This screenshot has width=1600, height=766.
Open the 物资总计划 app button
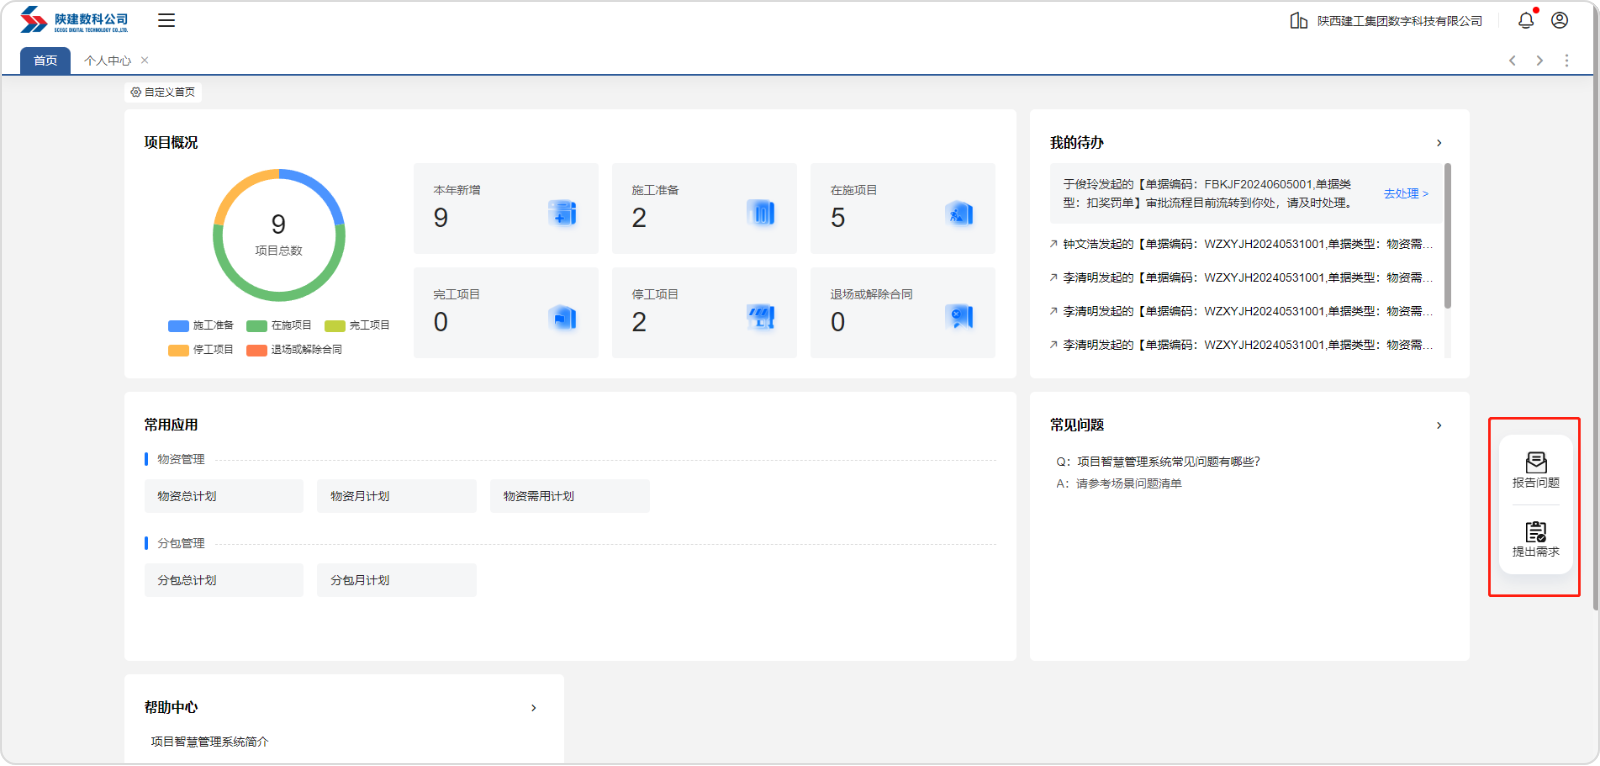point(223,496)
